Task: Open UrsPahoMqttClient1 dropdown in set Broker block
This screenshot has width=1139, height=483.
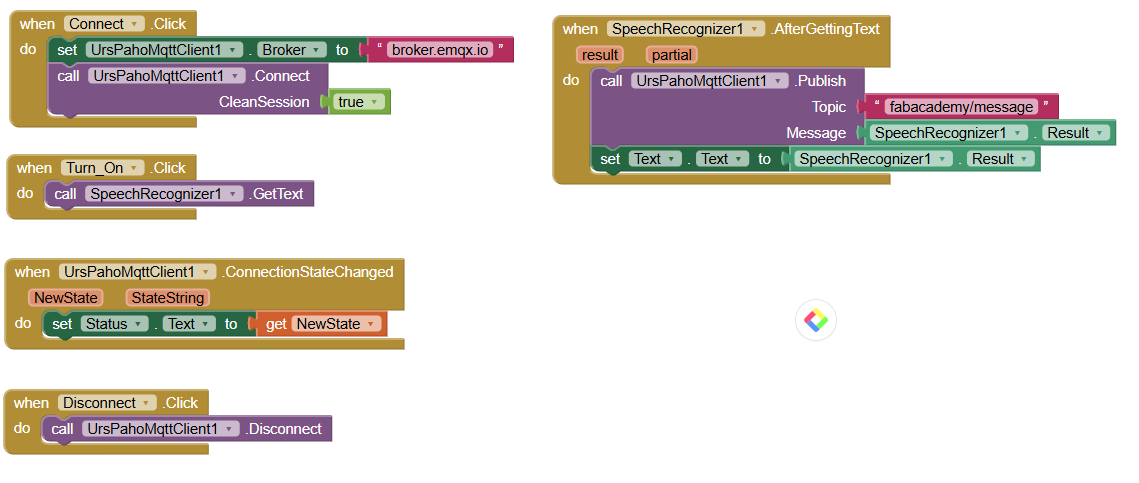Action: (164, 50)
